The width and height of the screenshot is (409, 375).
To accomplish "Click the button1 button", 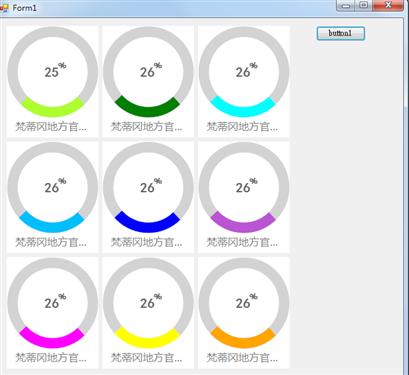I will pos(341,33).
